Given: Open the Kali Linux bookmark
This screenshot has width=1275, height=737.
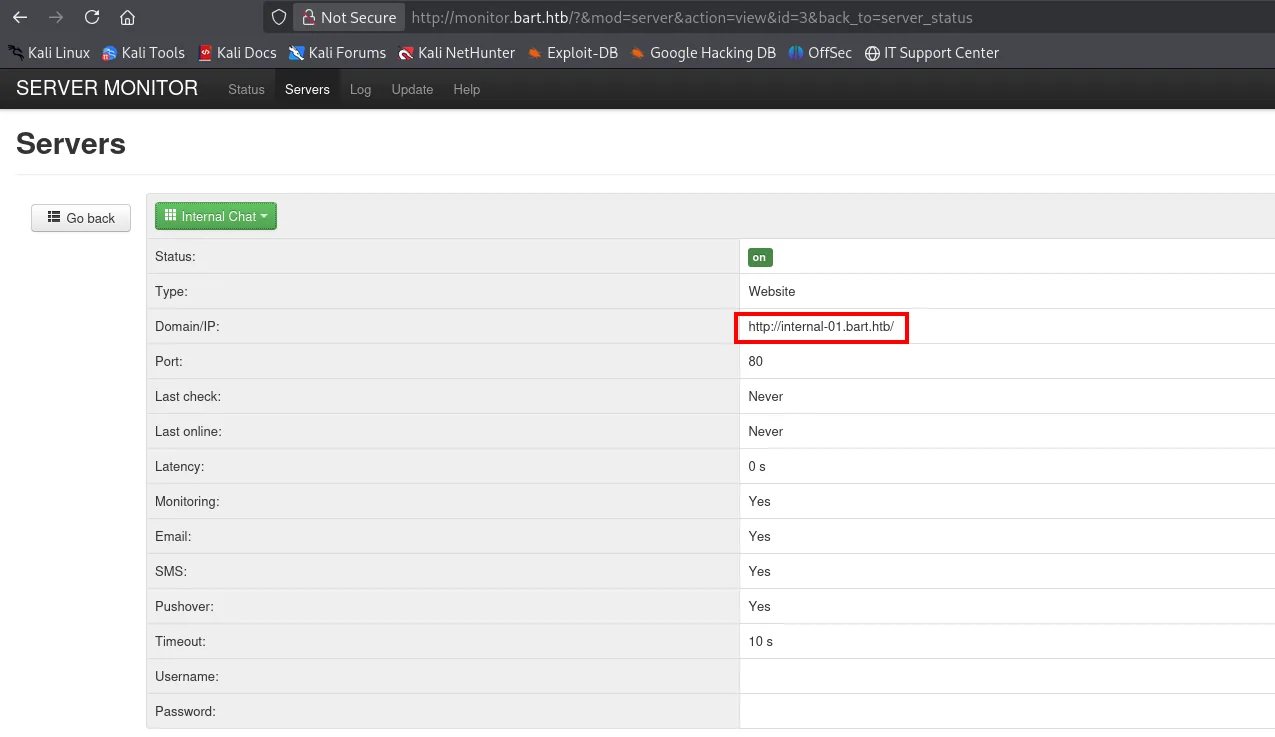Looking at the screenshot, I should point(49,53).
